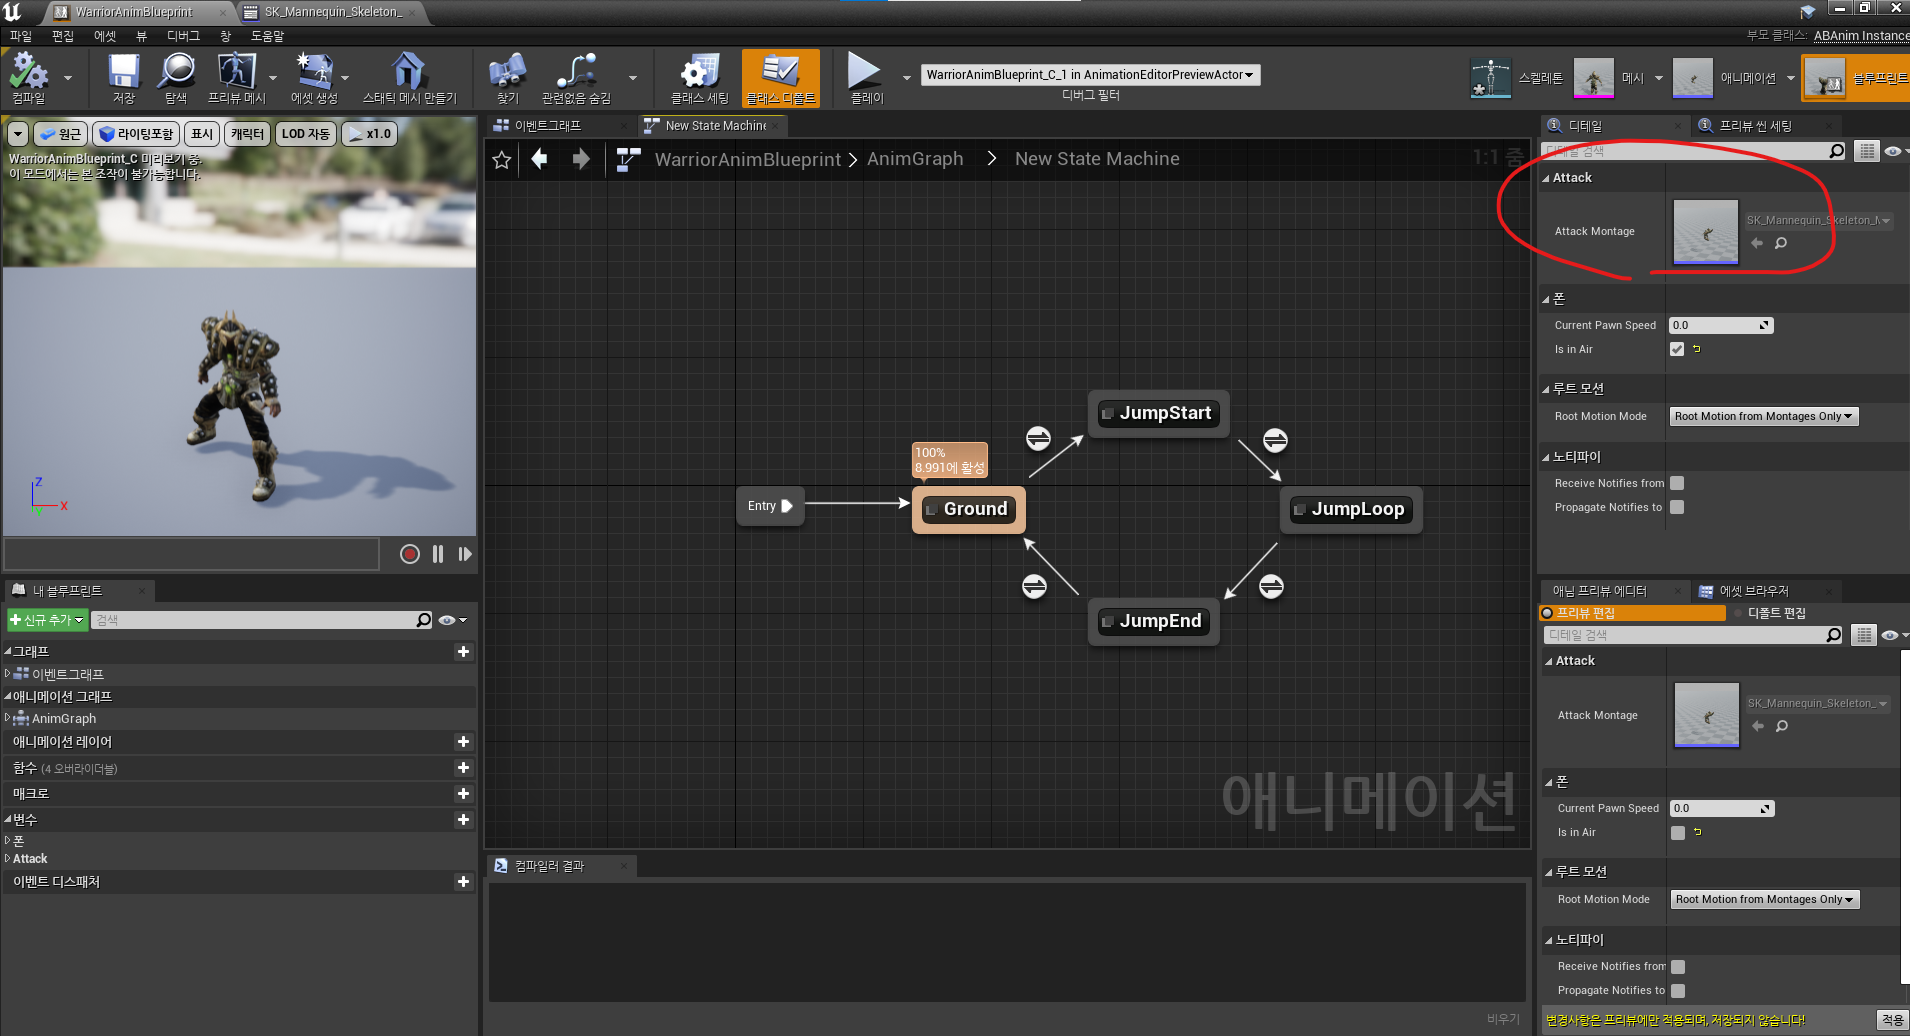Click the Asset Creation (에셋 생성) icon

(314, 77)
